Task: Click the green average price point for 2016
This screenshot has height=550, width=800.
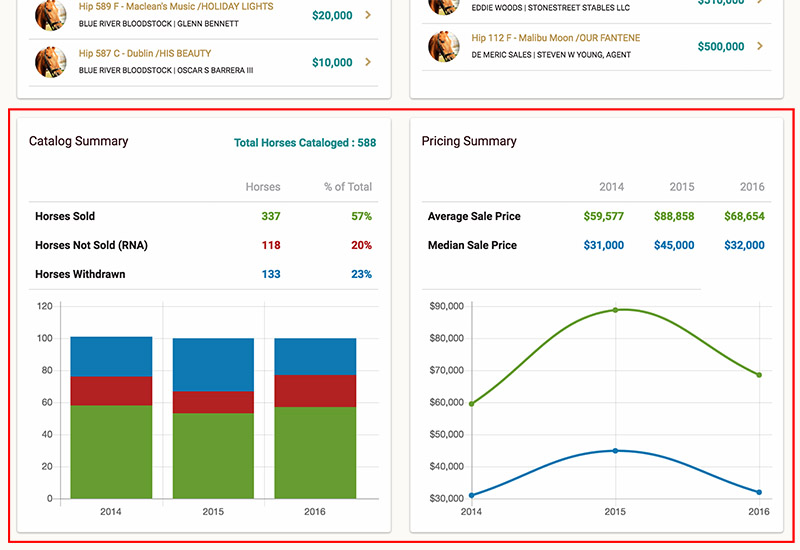Action: click(x=759, y=375)
